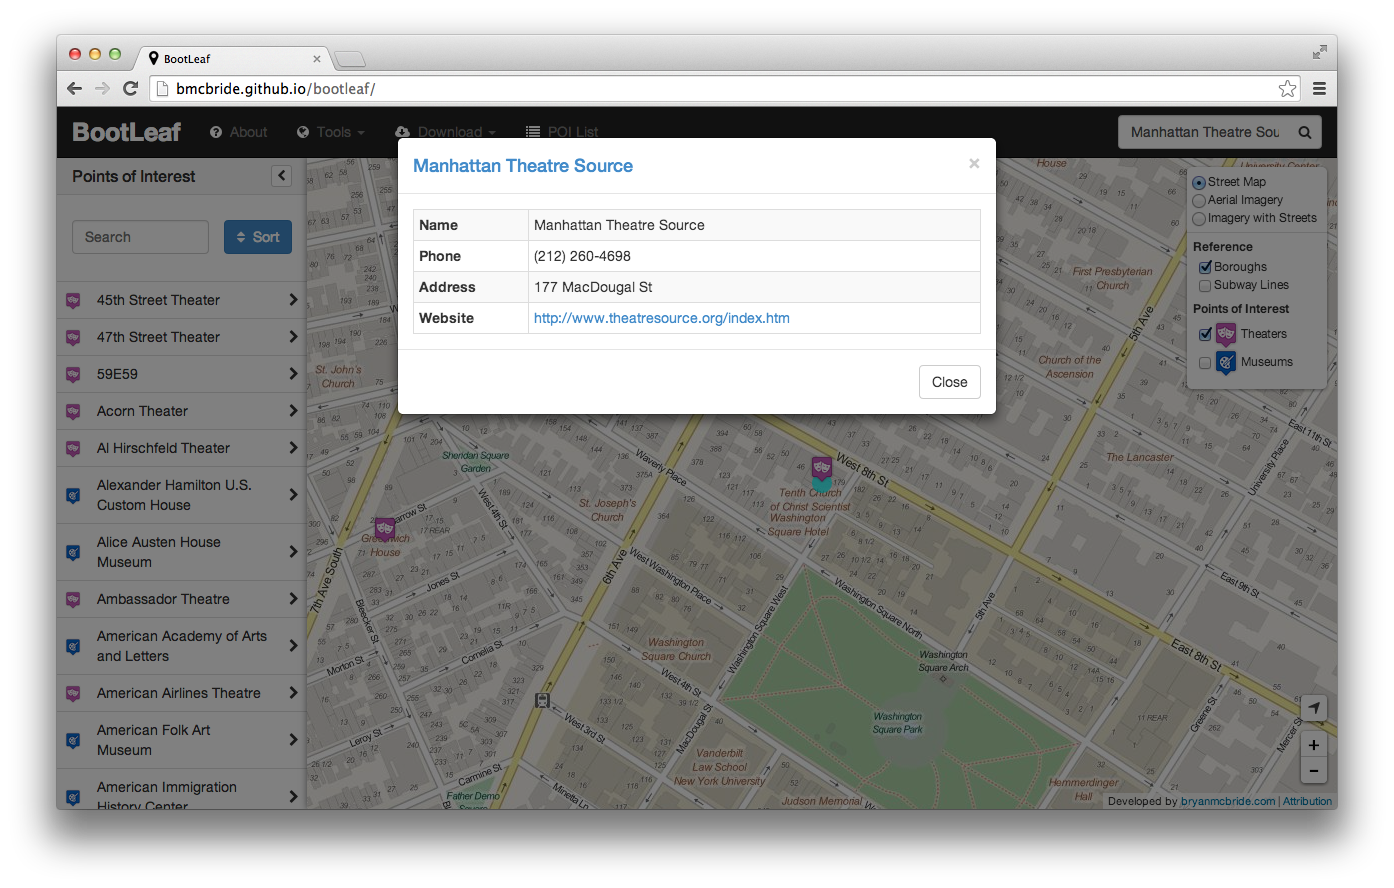Click the theater icon beside American Airlines Theatre
This screenshot has height=888, width=1394.
(x=73, y=694)
